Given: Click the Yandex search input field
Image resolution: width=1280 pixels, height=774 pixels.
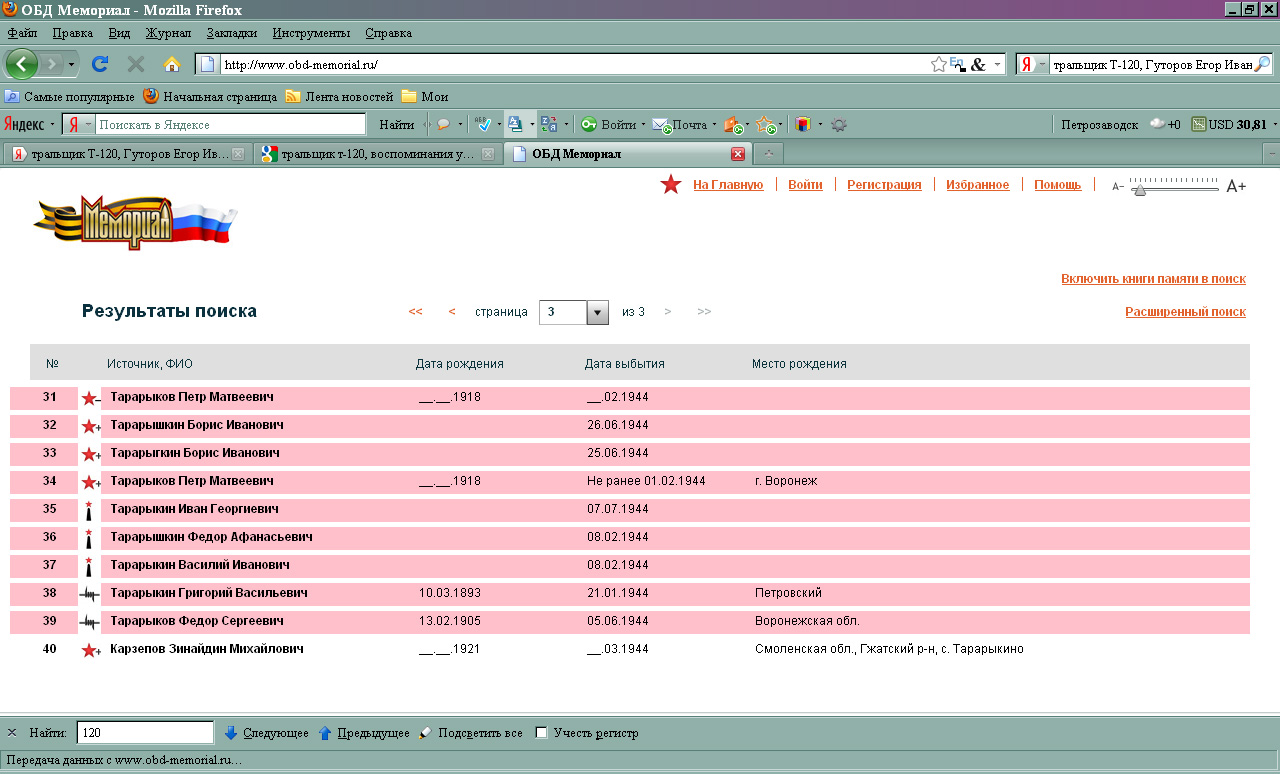Looking at the screenshot, I should (x=230, y=125).
